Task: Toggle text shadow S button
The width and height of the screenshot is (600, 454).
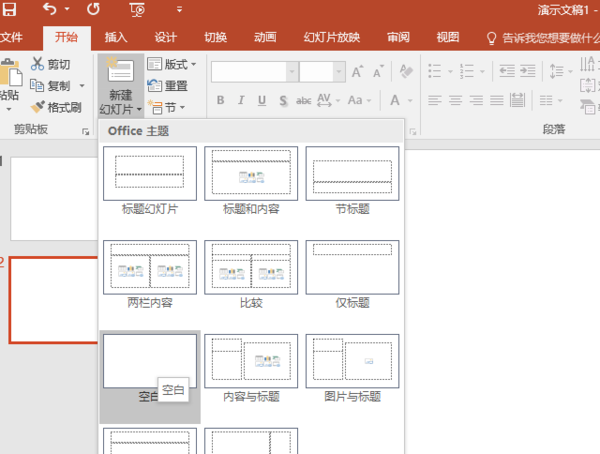Action: 284,100
